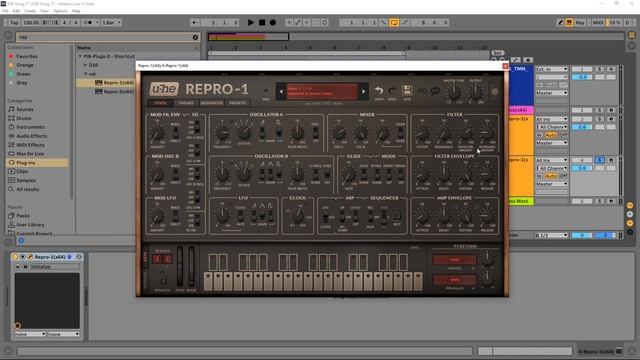Click the Tap tempo button
This screenshot has height=360, width=640.
pos(14,22)
